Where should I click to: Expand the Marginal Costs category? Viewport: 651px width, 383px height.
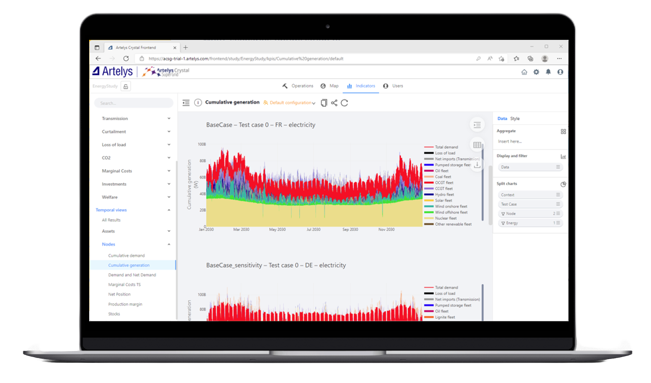pyautogui.click(x=136, y=171)
